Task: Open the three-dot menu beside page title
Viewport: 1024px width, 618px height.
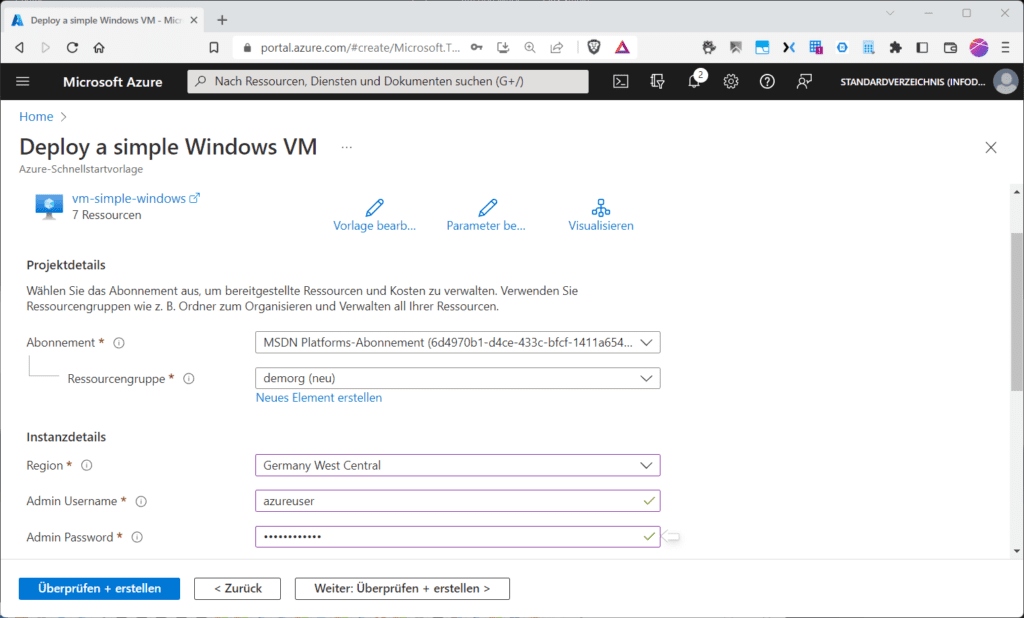Action: tap(347, 147)
